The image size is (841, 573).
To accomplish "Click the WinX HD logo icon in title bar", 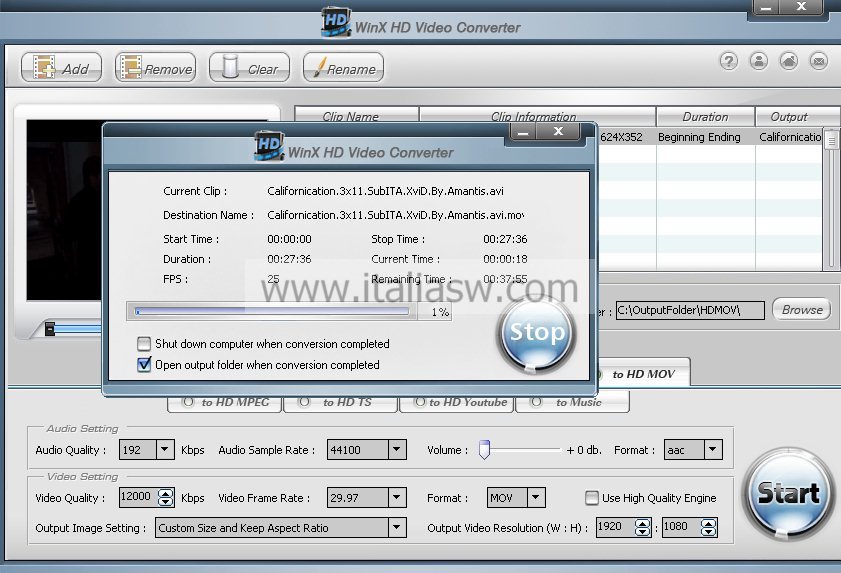I will 336,23.
